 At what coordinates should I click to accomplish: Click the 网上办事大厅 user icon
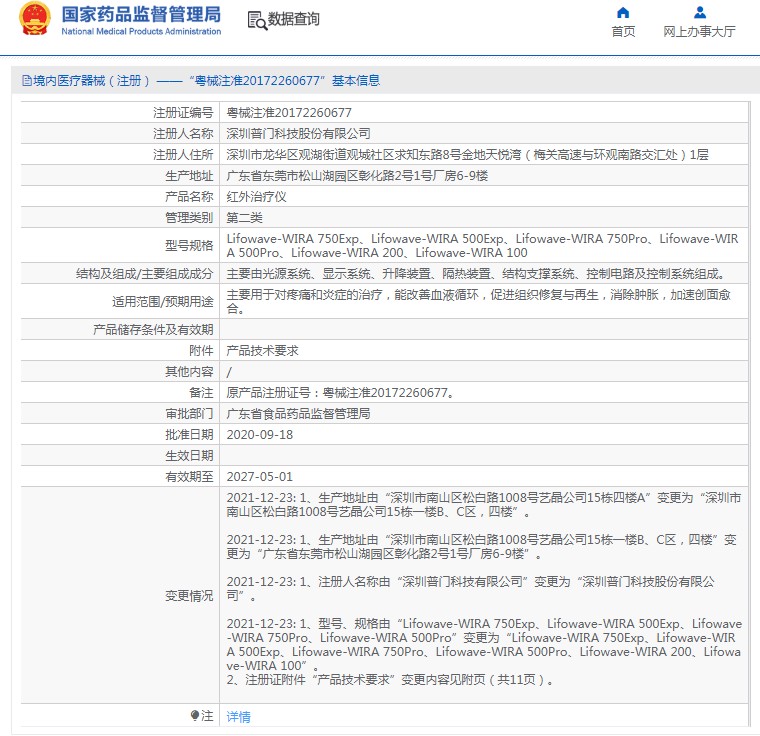(699, 12)
